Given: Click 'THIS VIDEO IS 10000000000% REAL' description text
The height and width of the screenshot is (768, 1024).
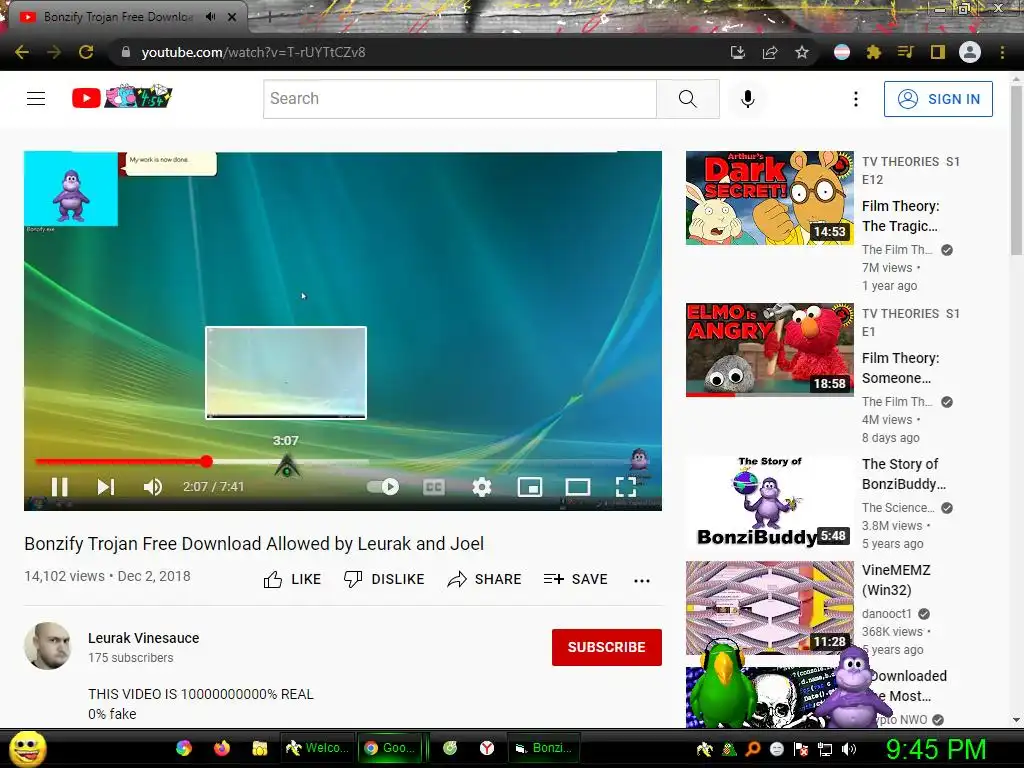Looking at the screenshot, I should click(x=201, y=694).
